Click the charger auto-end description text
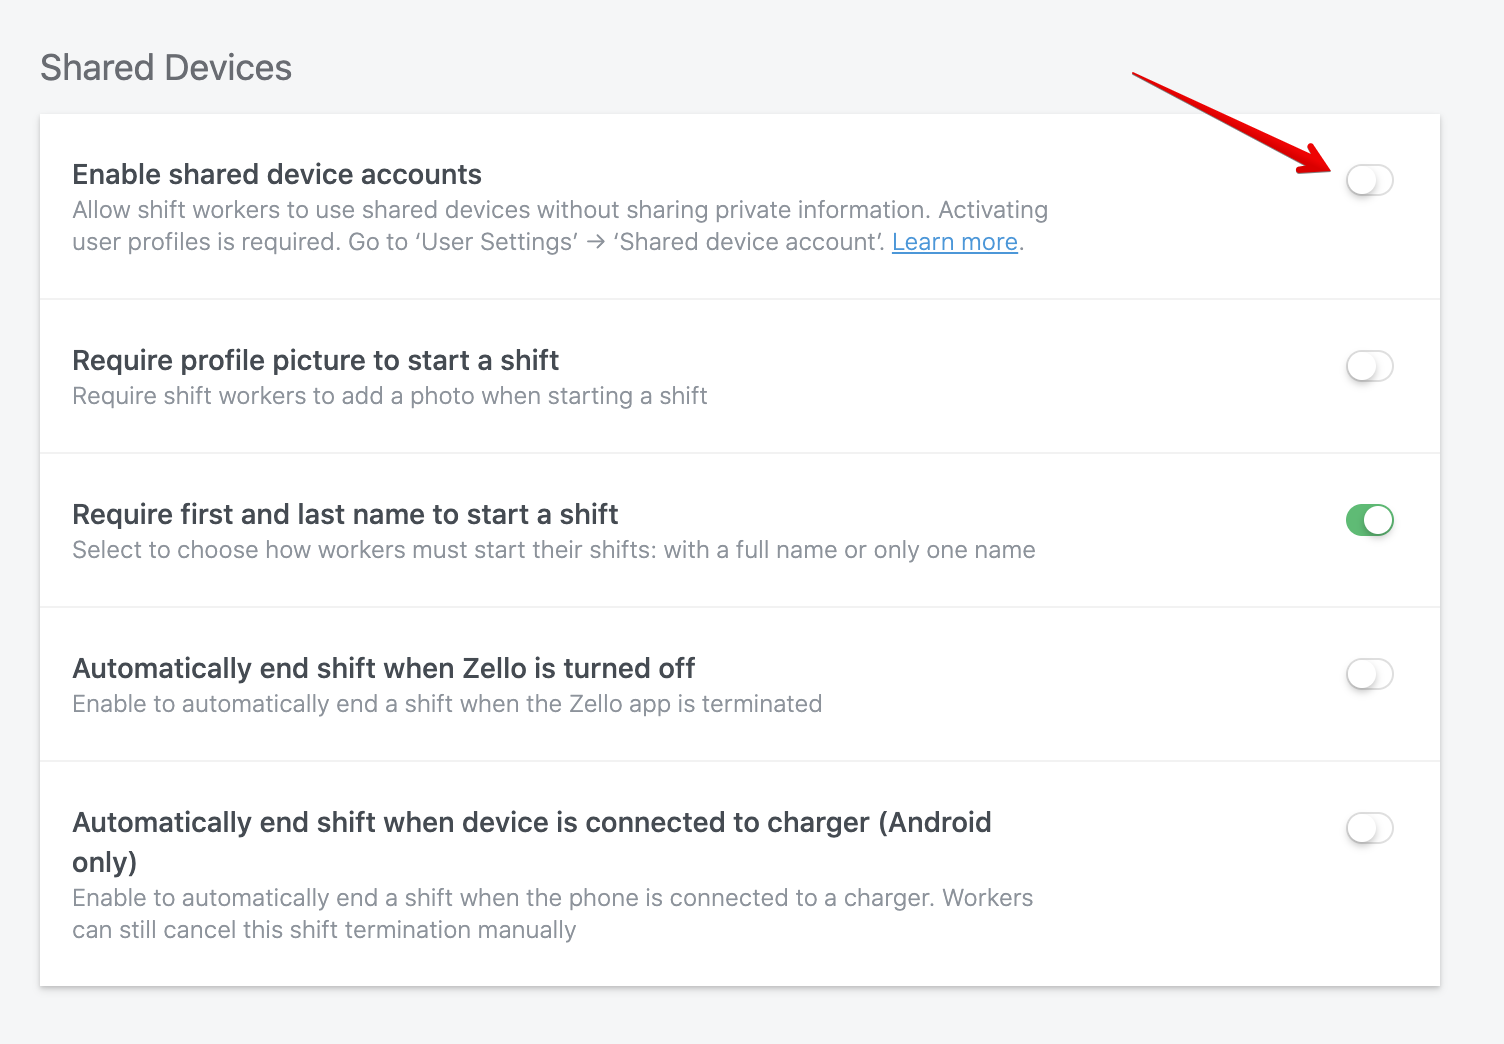The image size is (1504, 1044). [x=552, y=897]
